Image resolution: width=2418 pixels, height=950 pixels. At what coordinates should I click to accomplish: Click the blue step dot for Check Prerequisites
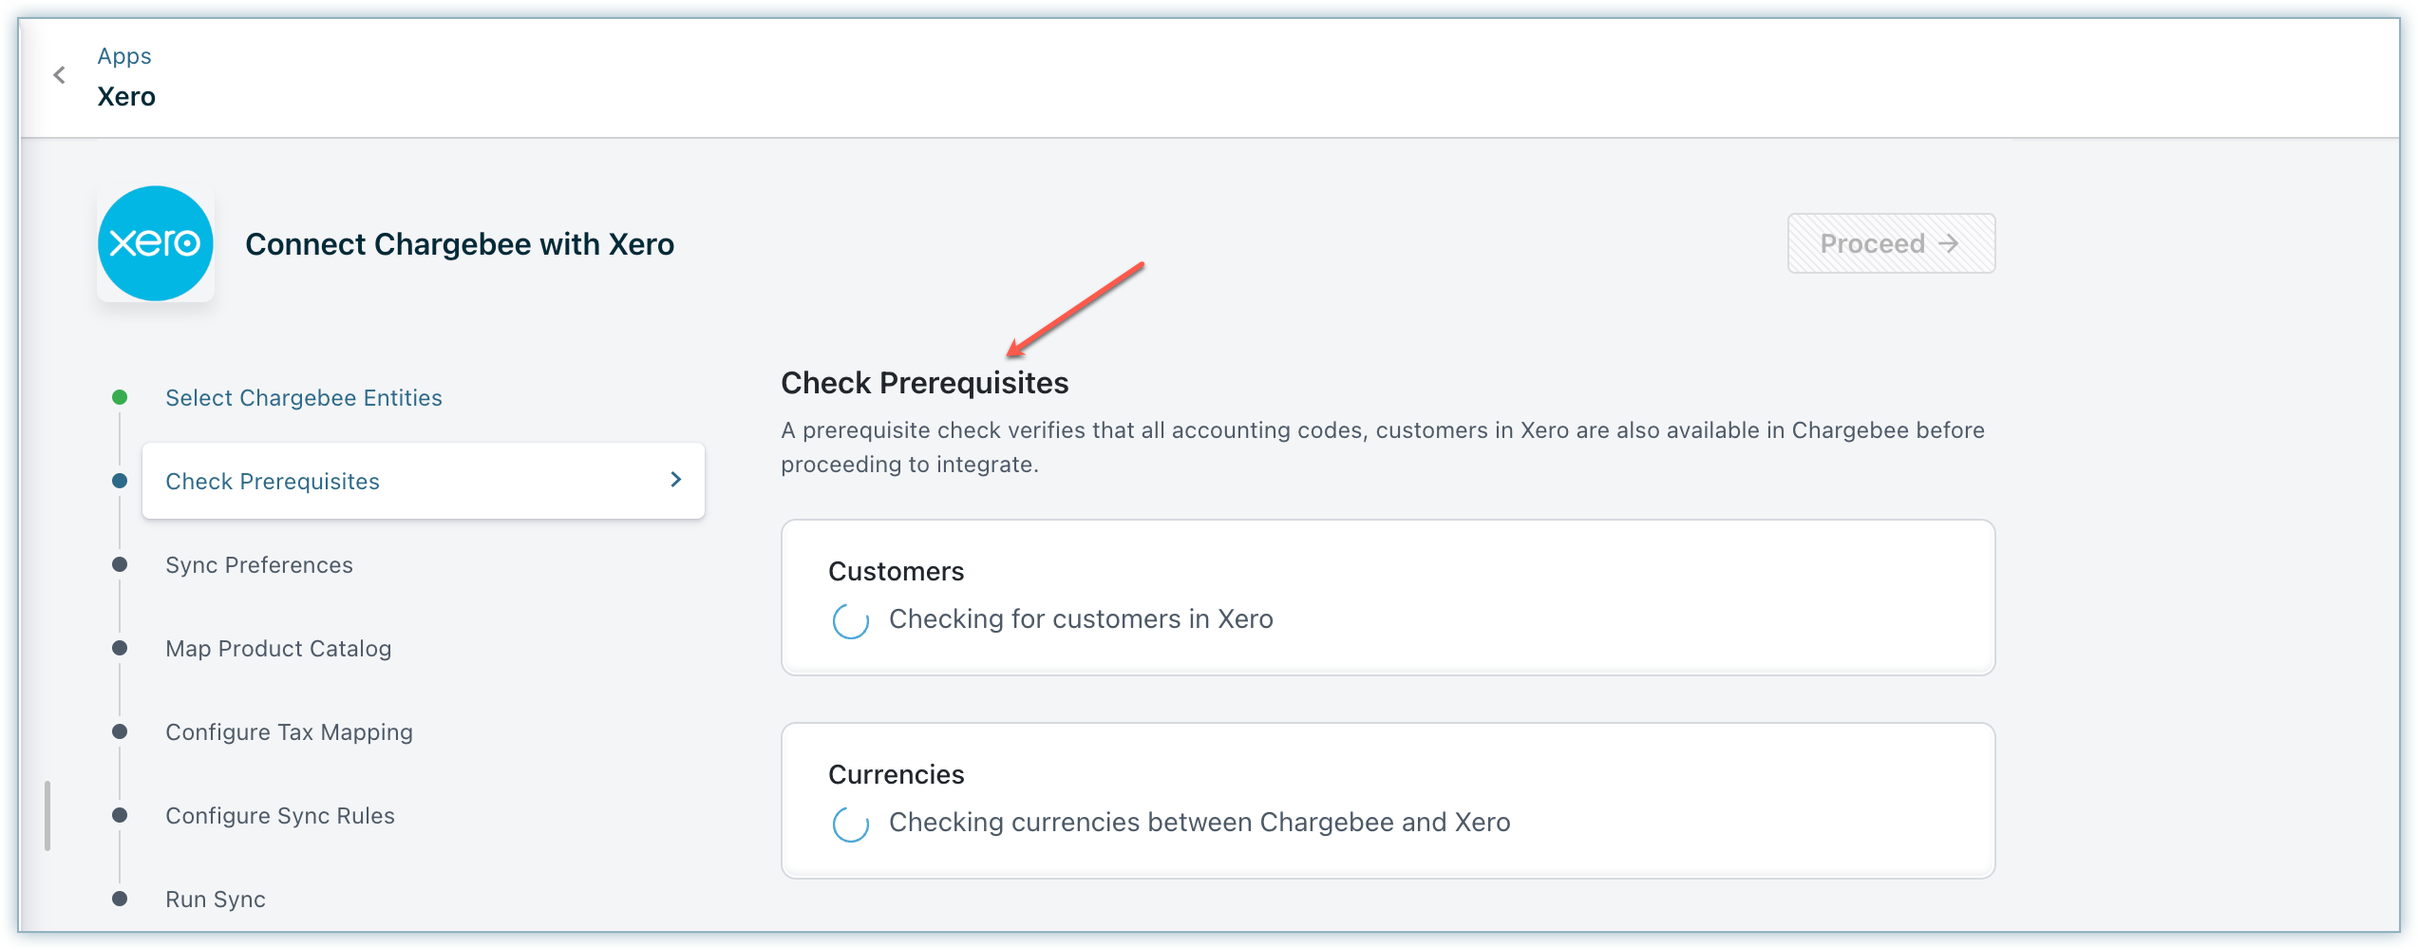click(120, 481)
